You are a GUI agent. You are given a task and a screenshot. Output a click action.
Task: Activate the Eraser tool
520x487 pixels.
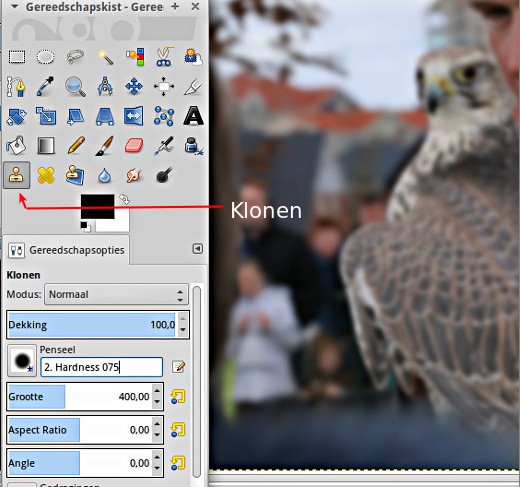coord(134,146)
